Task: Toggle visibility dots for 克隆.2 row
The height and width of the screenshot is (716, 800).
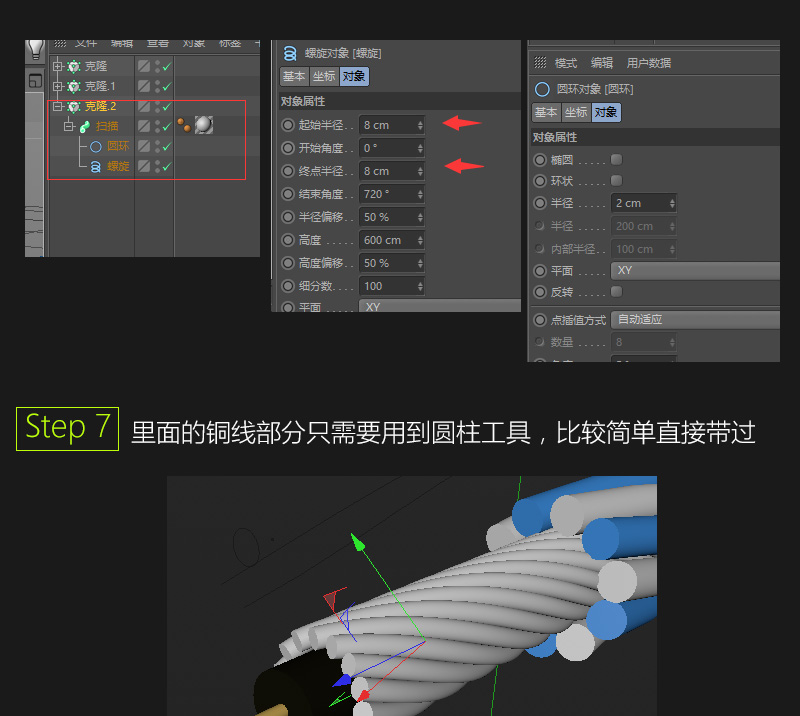Action: [x=157, y=106]
